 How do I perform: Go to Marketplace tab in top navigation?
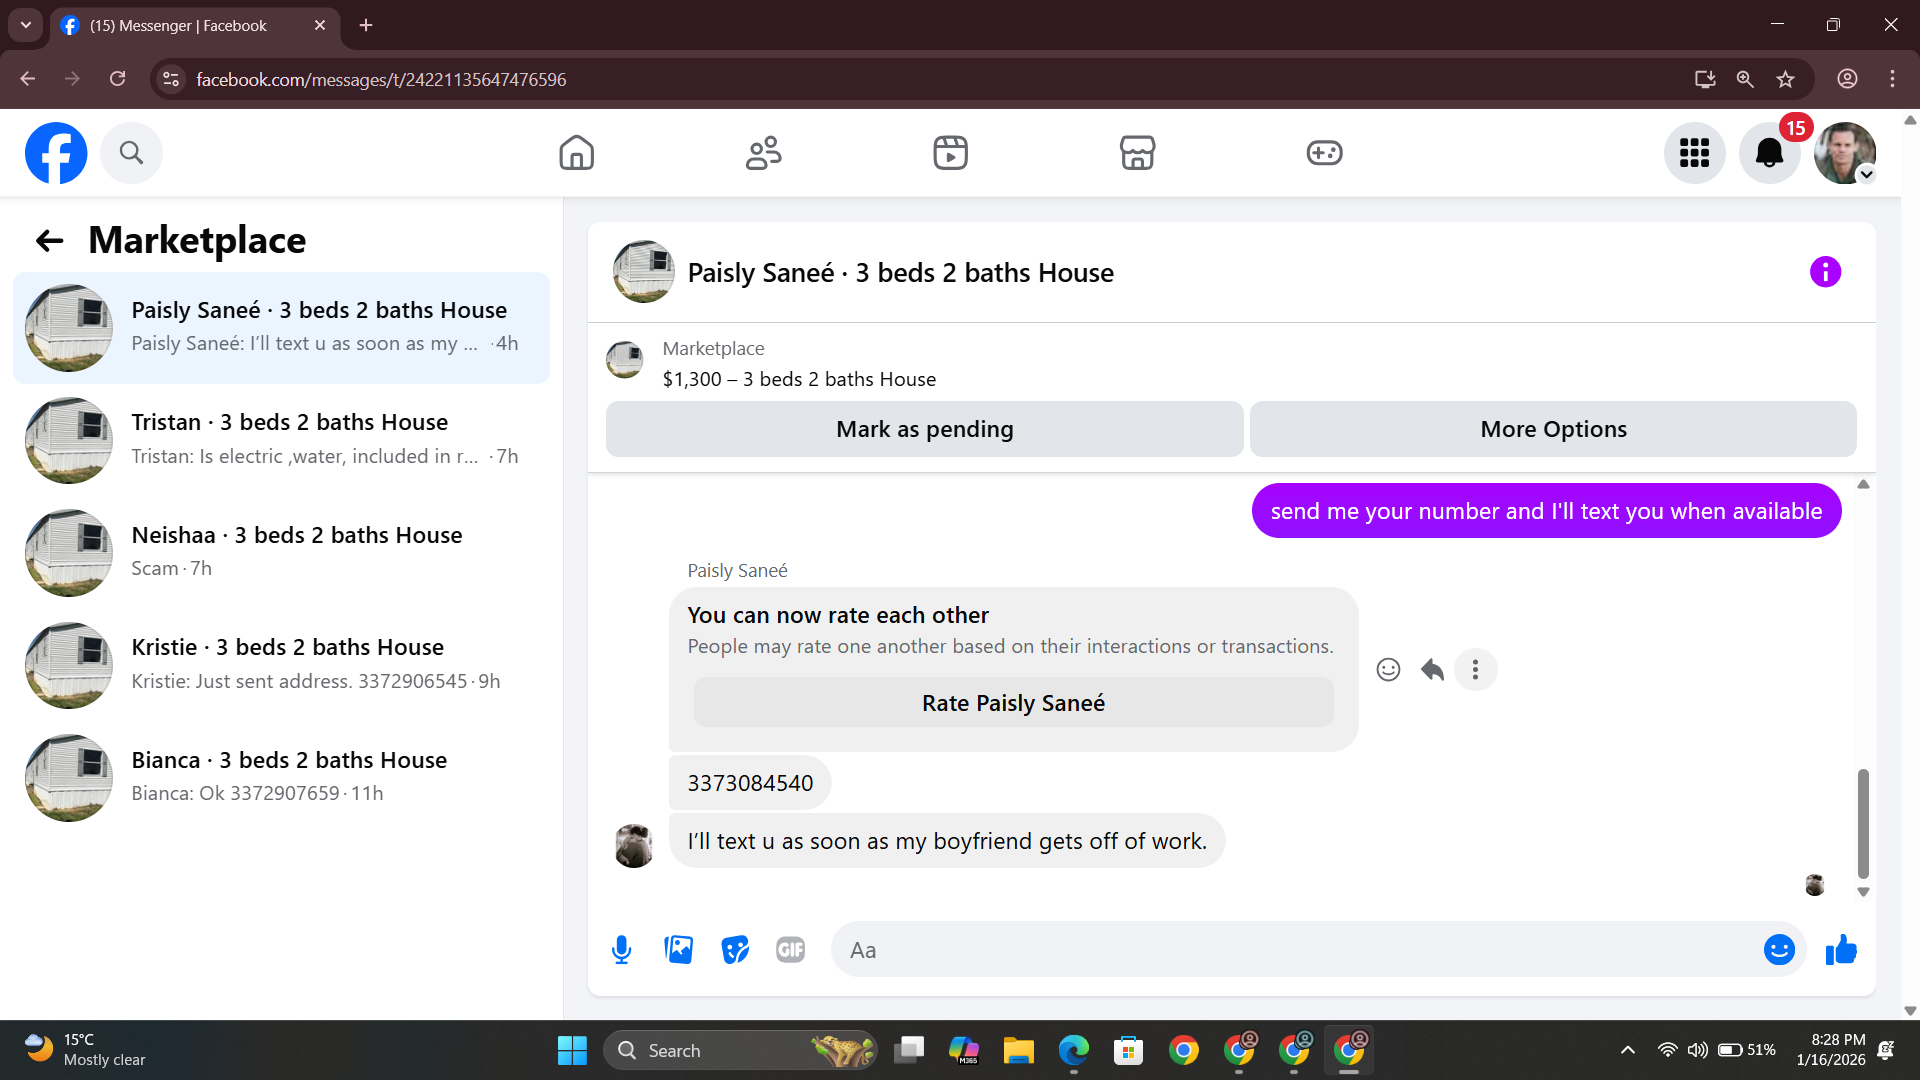[1137, 153]
